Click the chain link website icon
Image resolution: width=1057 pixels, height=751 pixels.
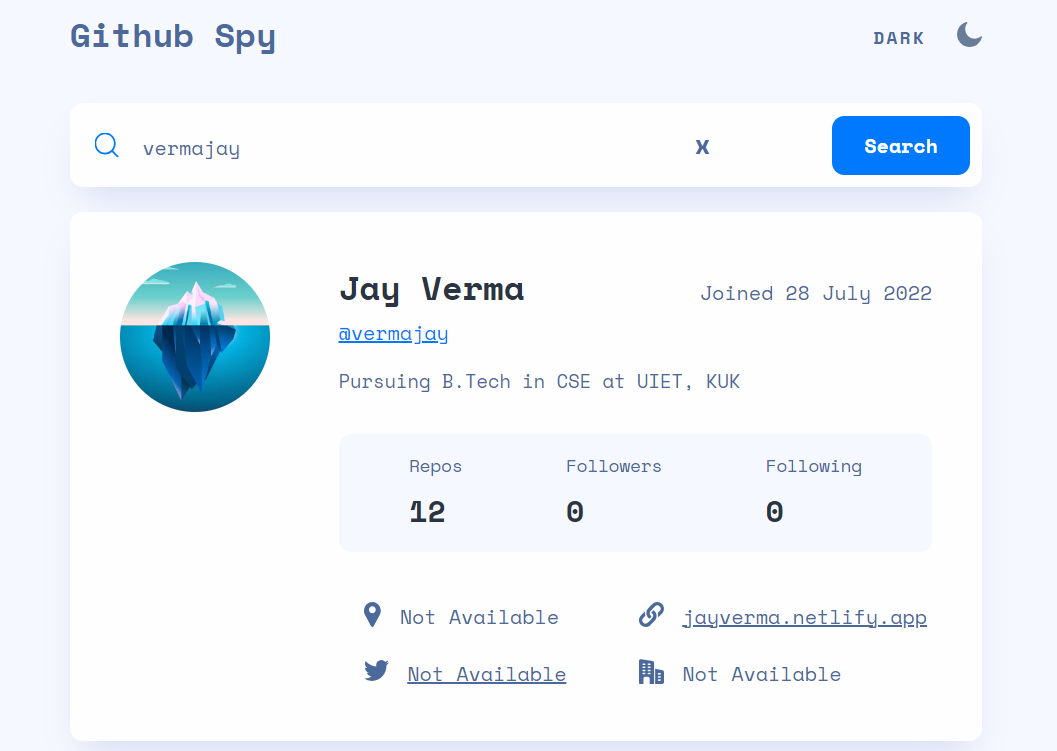(x=651, y=615)
